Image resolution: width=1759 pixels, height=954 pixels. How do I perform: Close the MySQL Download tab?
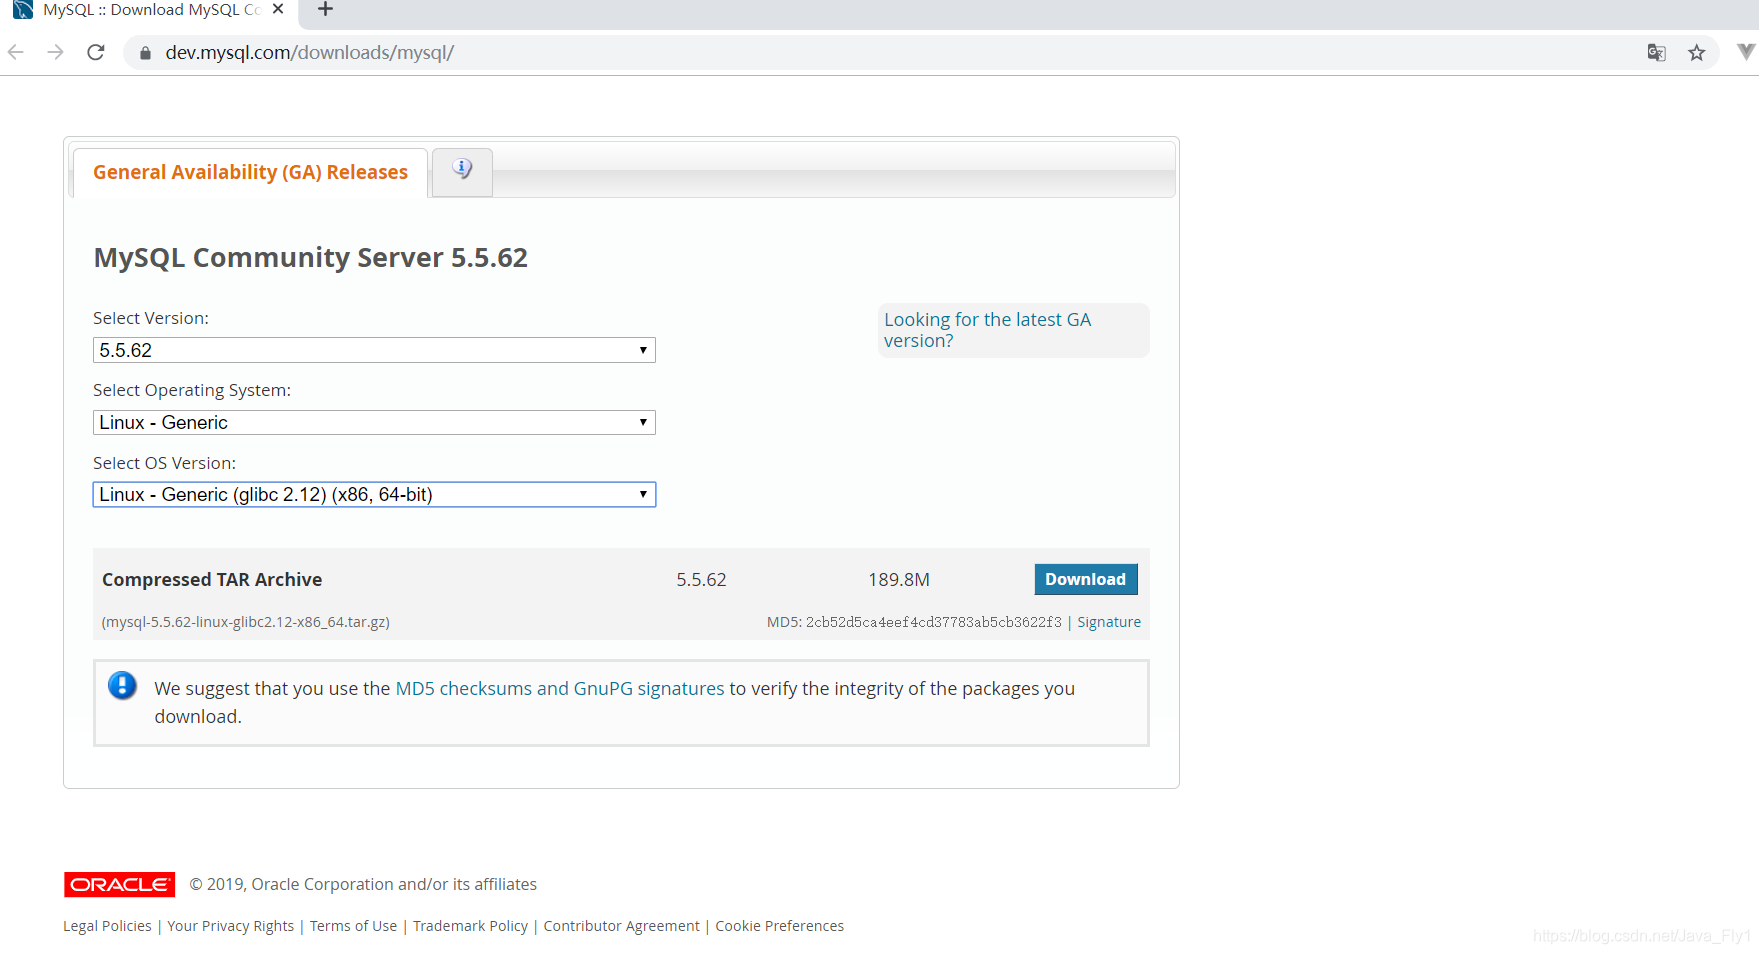pos(278,9)
